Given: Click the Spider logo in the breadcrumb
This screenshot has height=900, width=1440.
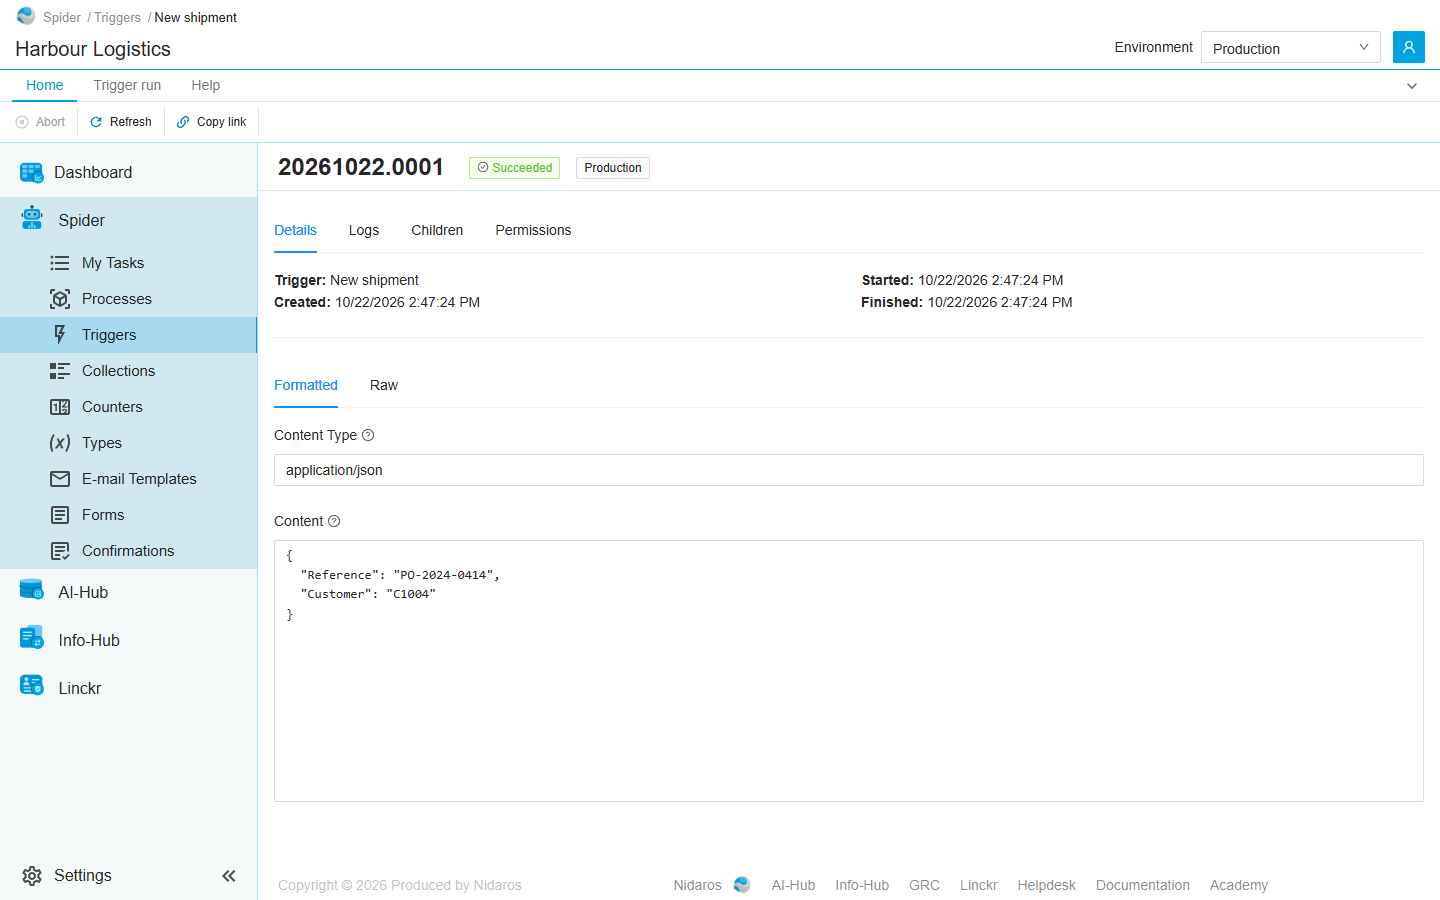Looking at the screenshot, I should click(26, 16).
